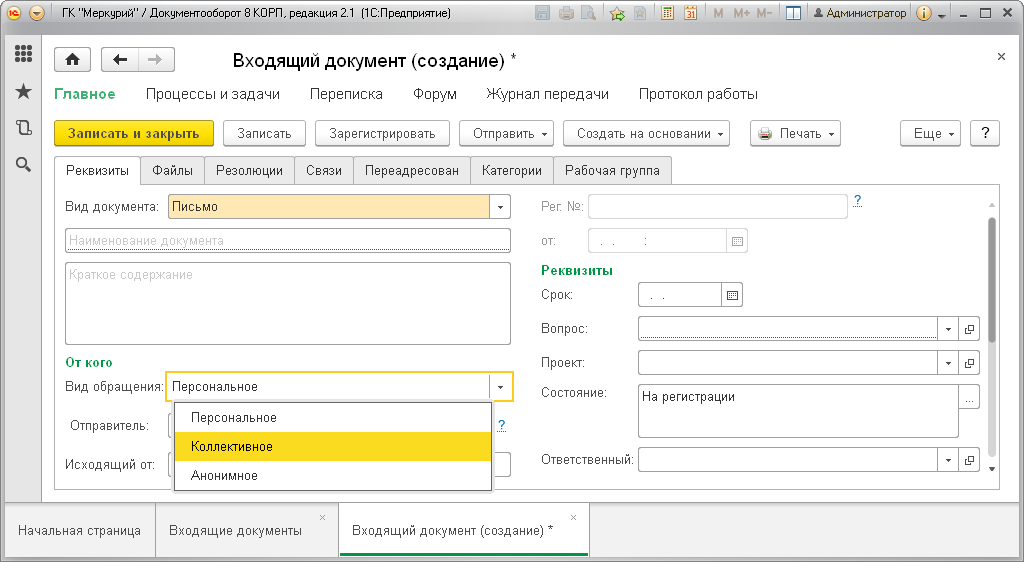This screenshot has width=1024, height=562.
Task: Open the main menu orange dropdown arrow
Action: [x=37, y=13]
